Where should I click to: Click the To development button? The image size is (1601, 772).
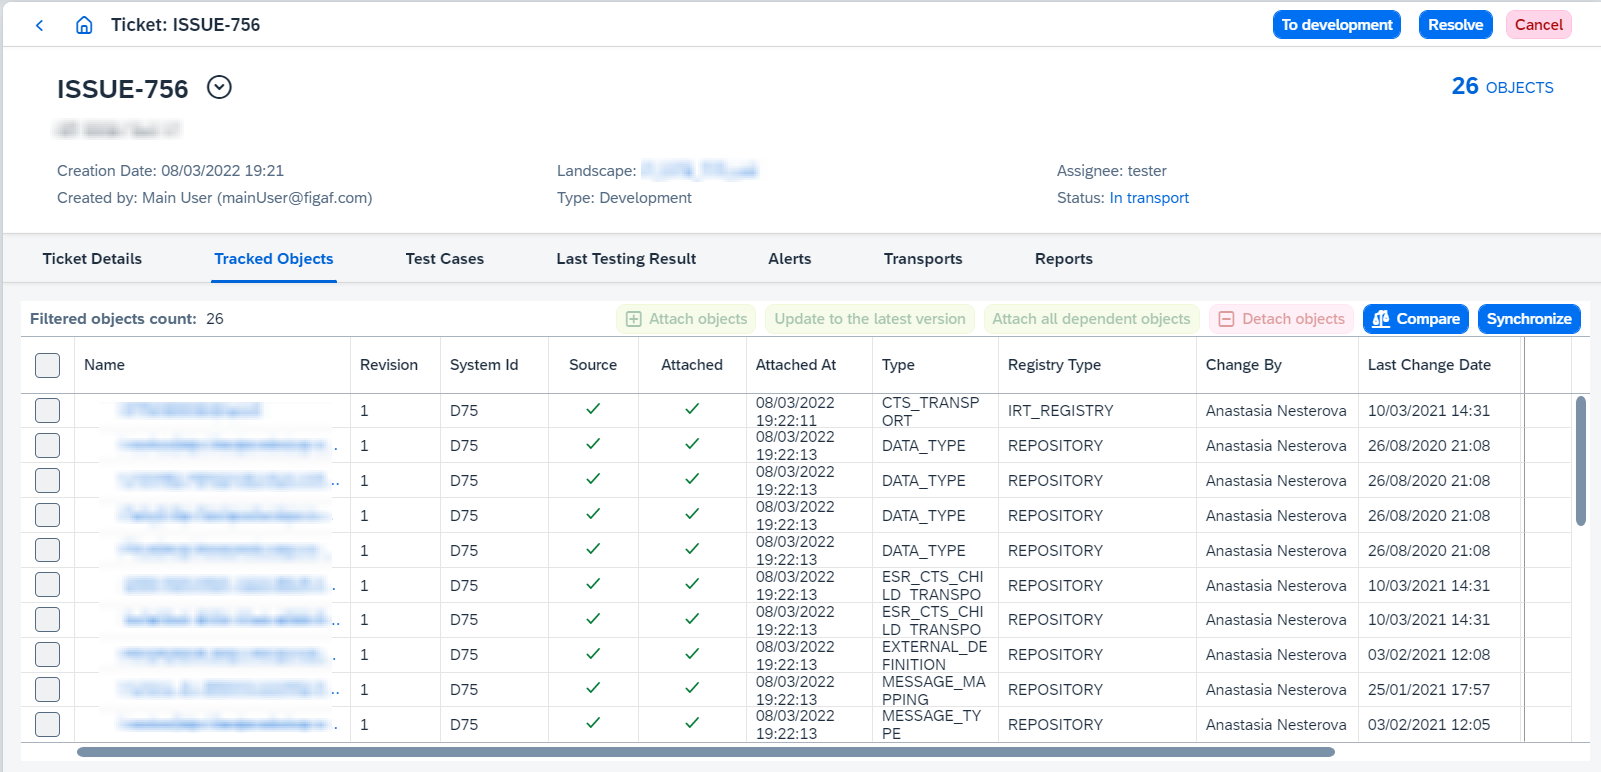coord(1337,25)
